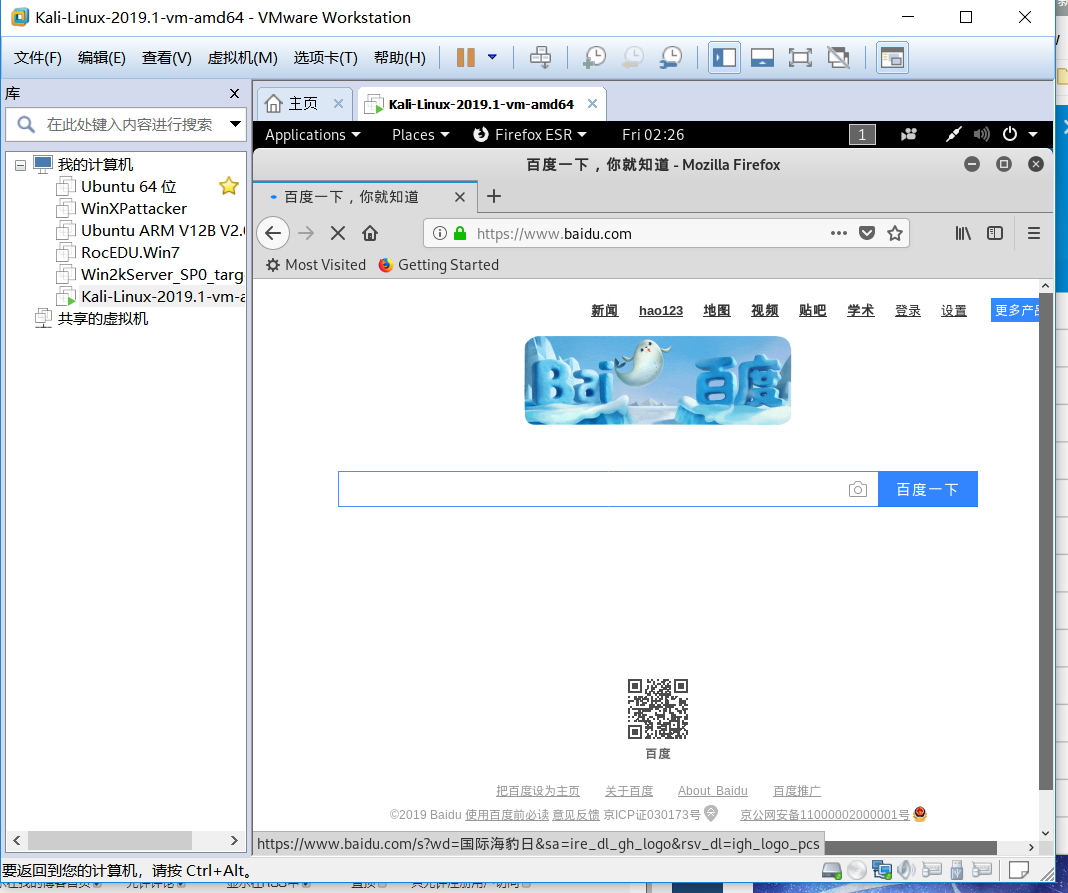Take a snapshot of the virtual machine
This screenshot has width=1068, height=893.
595,58
